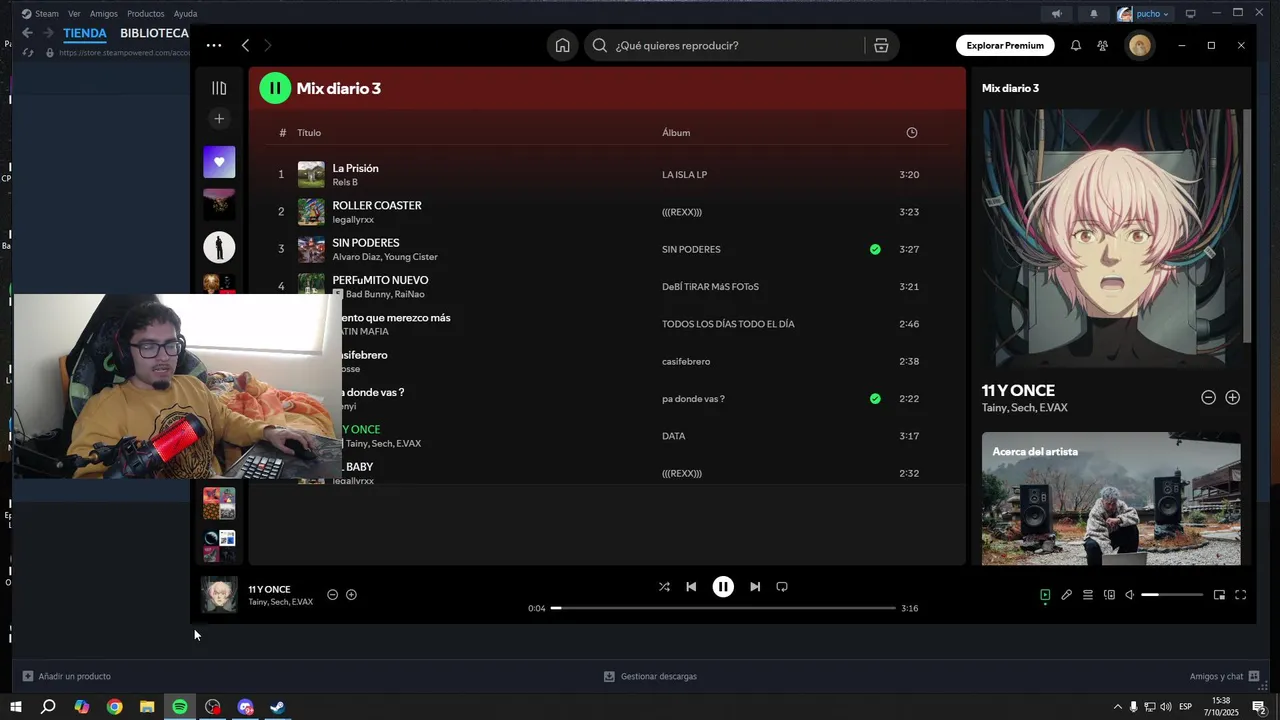Open Amigos y chat in Steam
This screenshot has height=720, width=1280.
pyautogui.click(x=1224, y=676)
